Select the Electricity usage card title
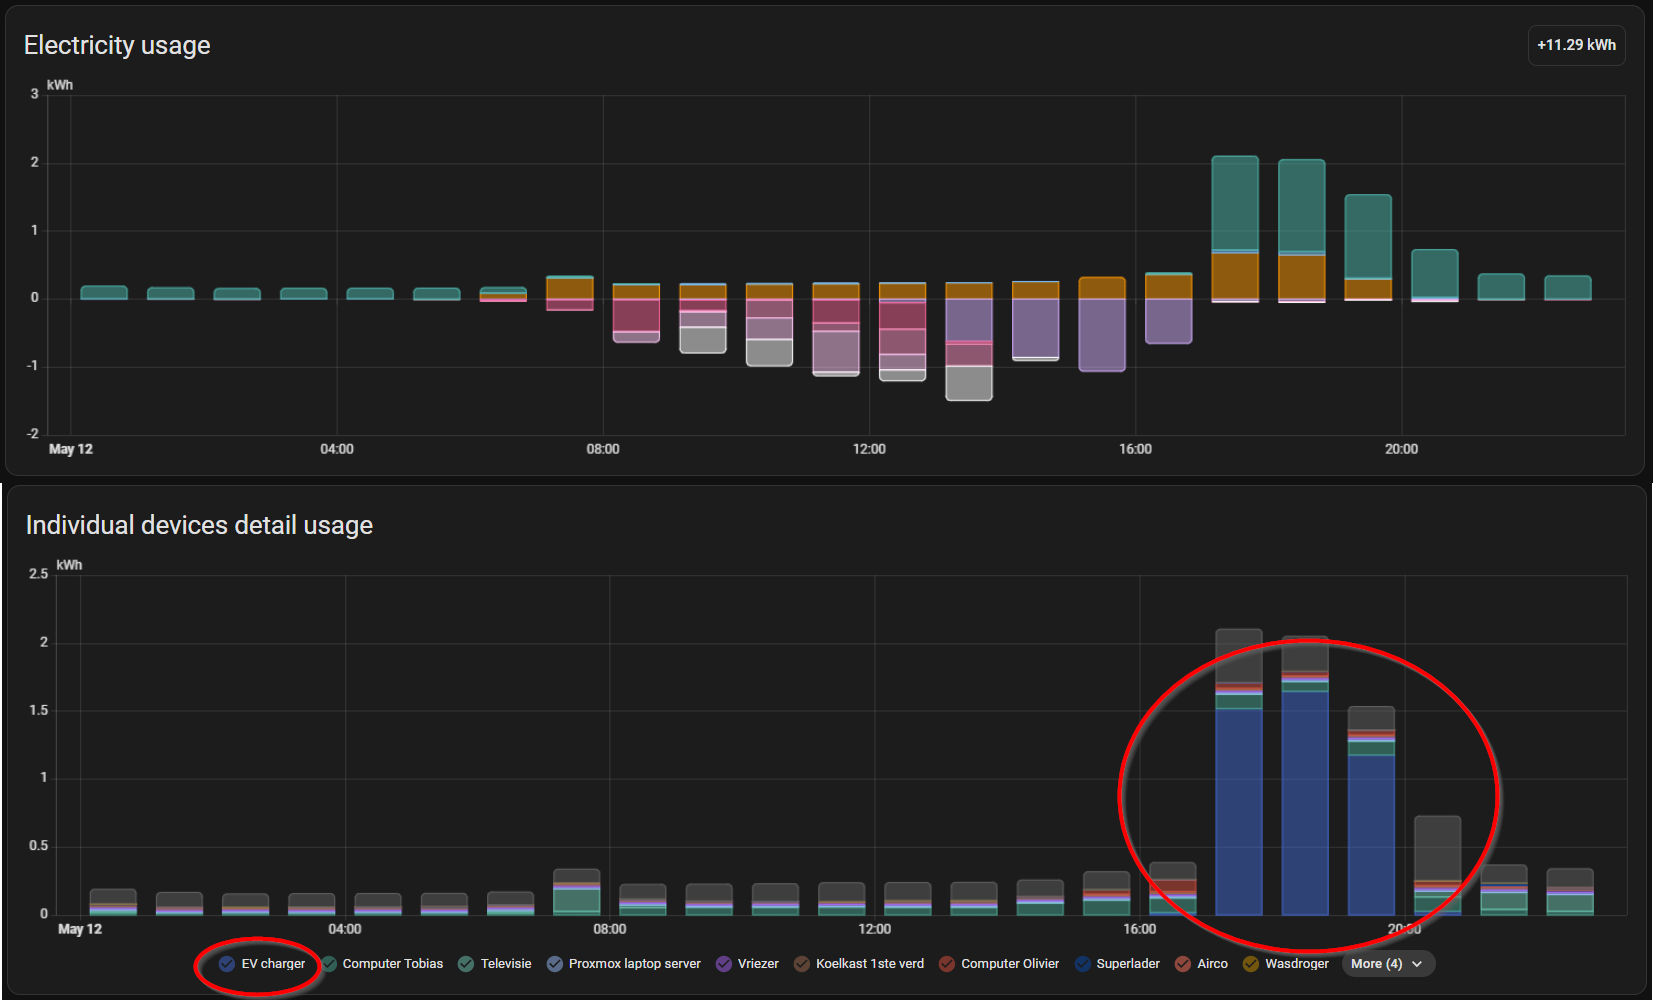This screenshot has width=1653, height=1000. pyautogui.click(x=117, y=45)
